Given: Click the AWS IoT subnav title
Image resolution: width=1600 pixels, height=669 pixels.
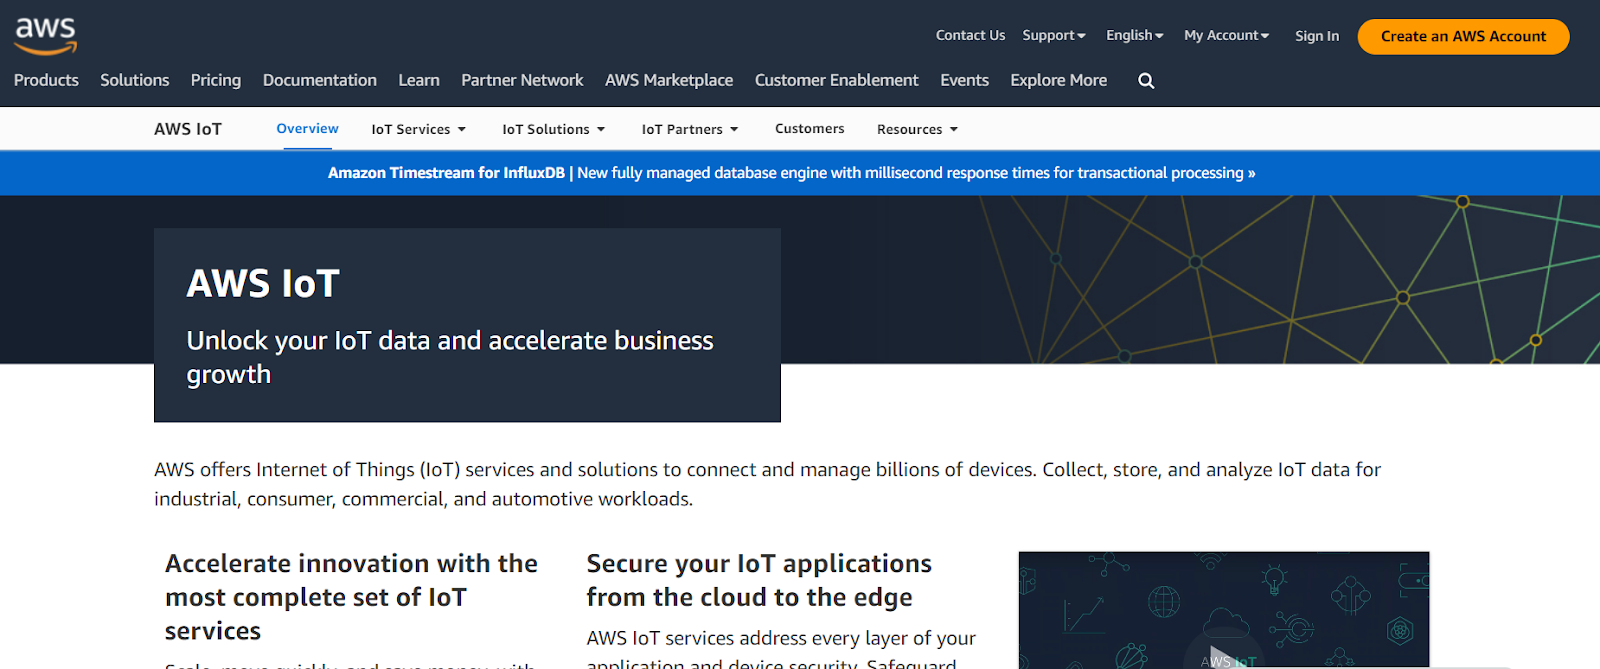Looking at the screenshot, I should click(x=188, y=129).
